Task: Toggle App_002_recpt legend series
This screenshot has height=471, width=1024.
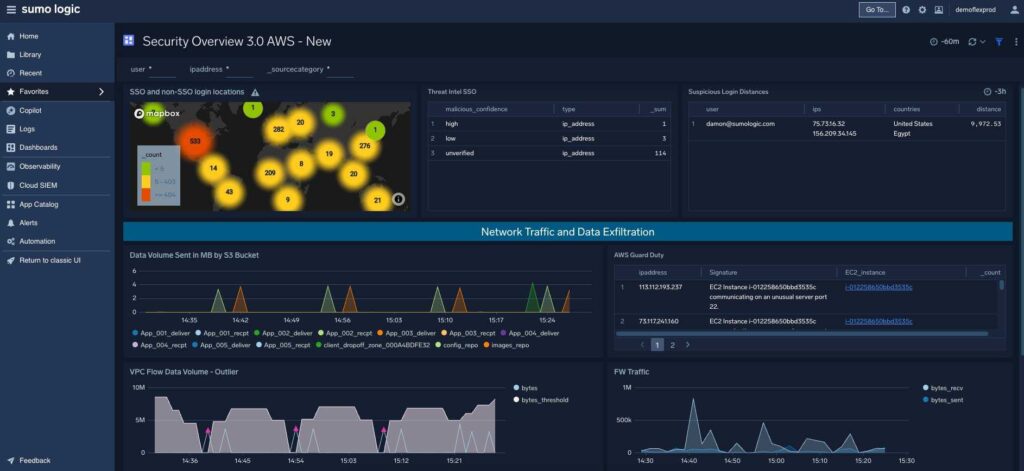Action: [x=344, y=333]
